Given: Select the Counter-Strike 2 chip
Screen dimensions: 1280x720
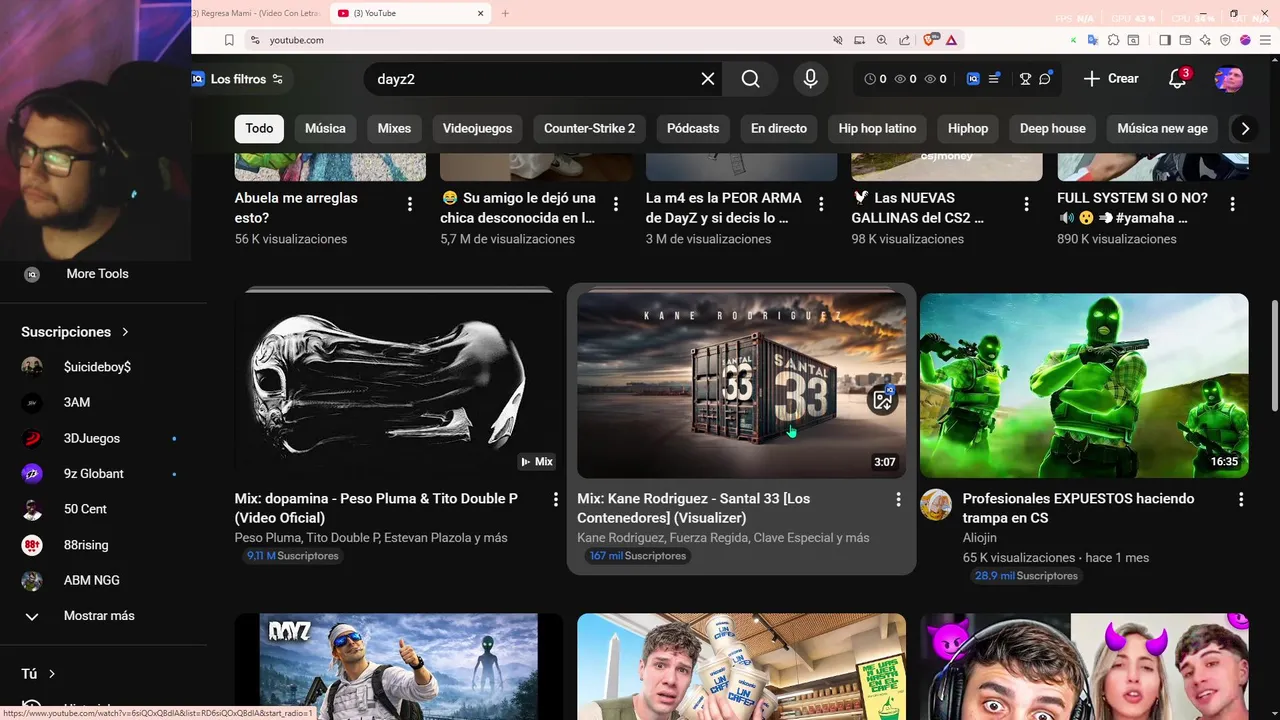Looking at the screenshot, I should [589, 128].
